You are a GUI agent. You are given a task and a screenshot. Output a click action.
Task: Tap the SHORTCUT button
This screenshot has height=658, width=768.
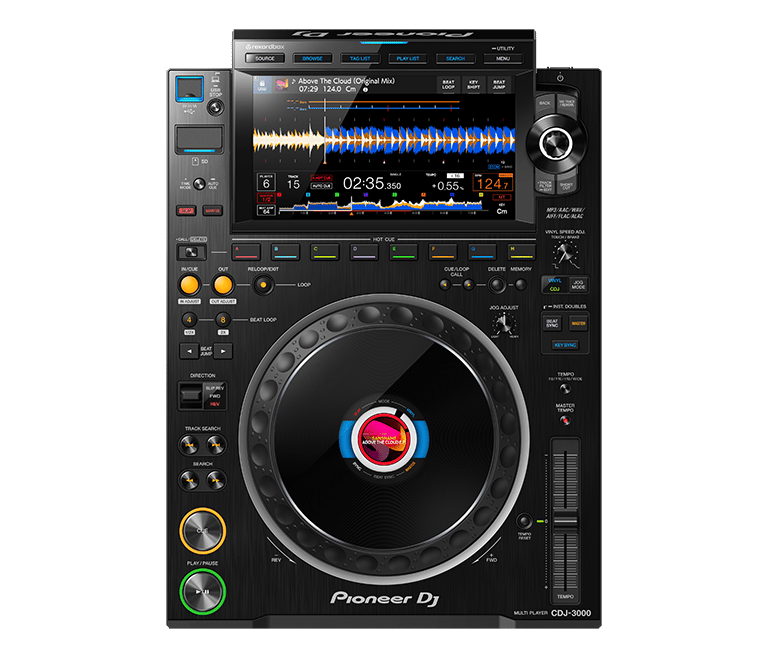[566, 184]
